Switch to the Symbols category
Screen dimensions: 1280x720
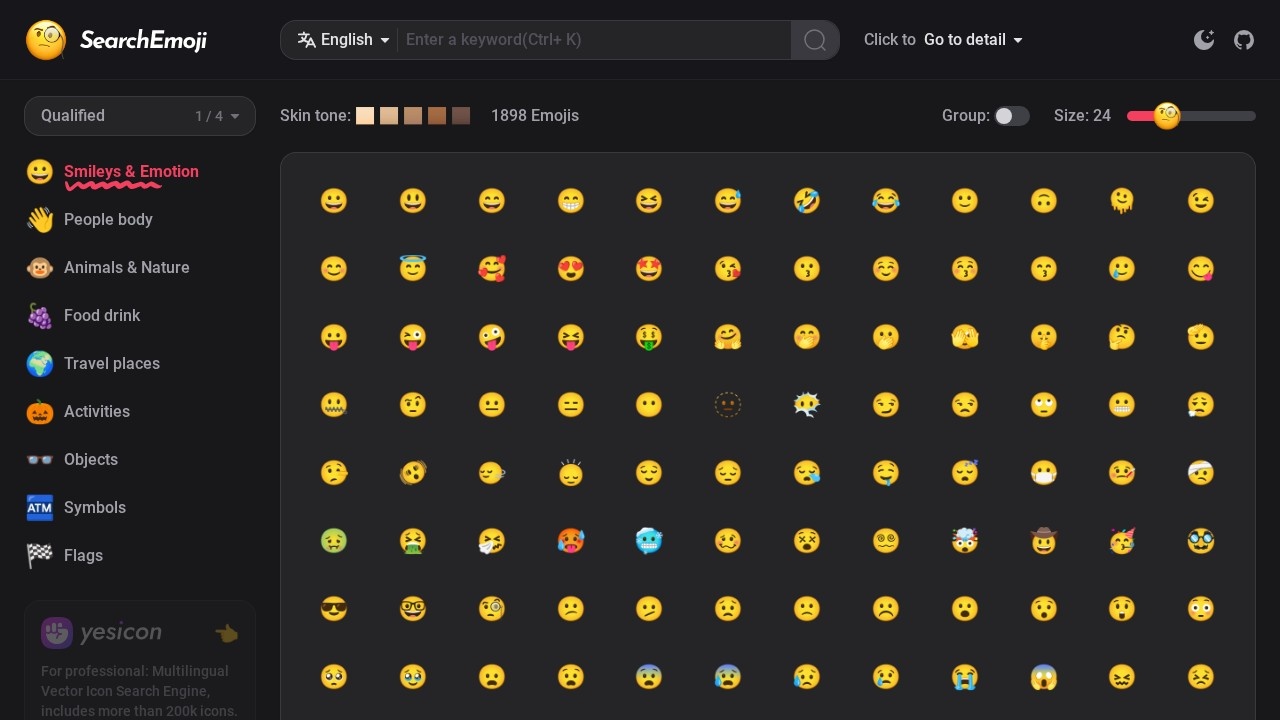[94, 507]
